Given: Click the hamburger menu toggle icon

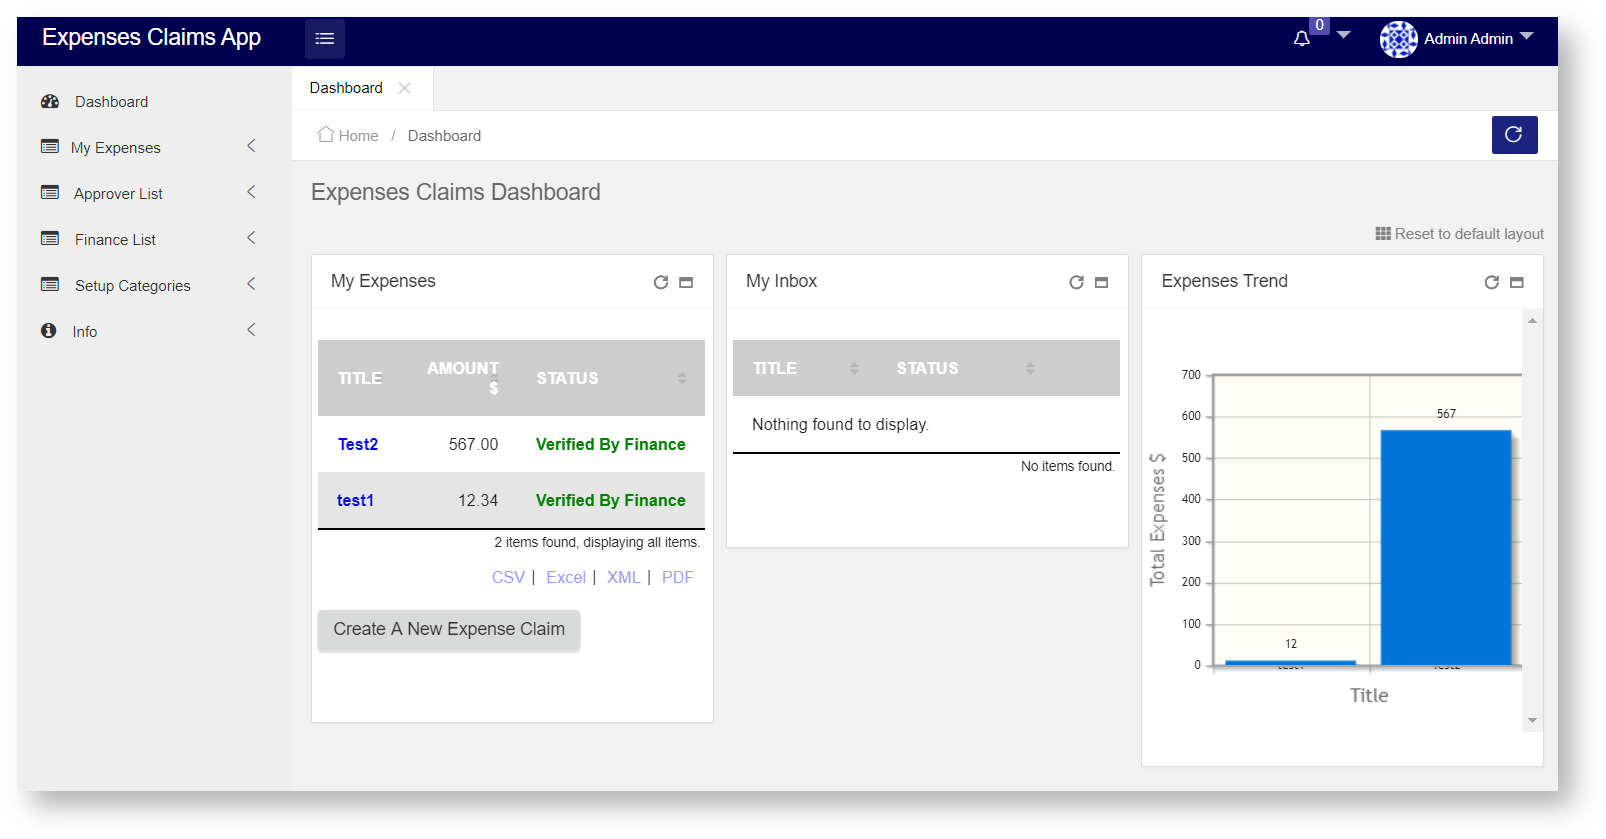Looking at the screenshot, I should (x=324, y=39).
